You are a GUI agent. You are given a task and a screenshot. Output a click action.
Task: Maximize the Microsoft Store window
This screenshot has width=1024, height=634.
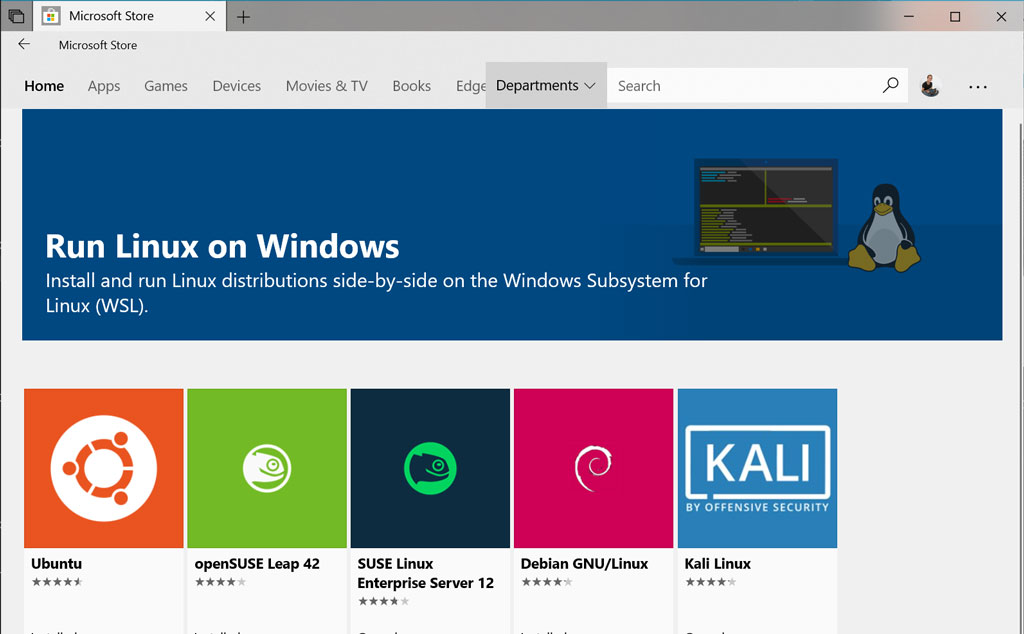[x=955, y=16]
